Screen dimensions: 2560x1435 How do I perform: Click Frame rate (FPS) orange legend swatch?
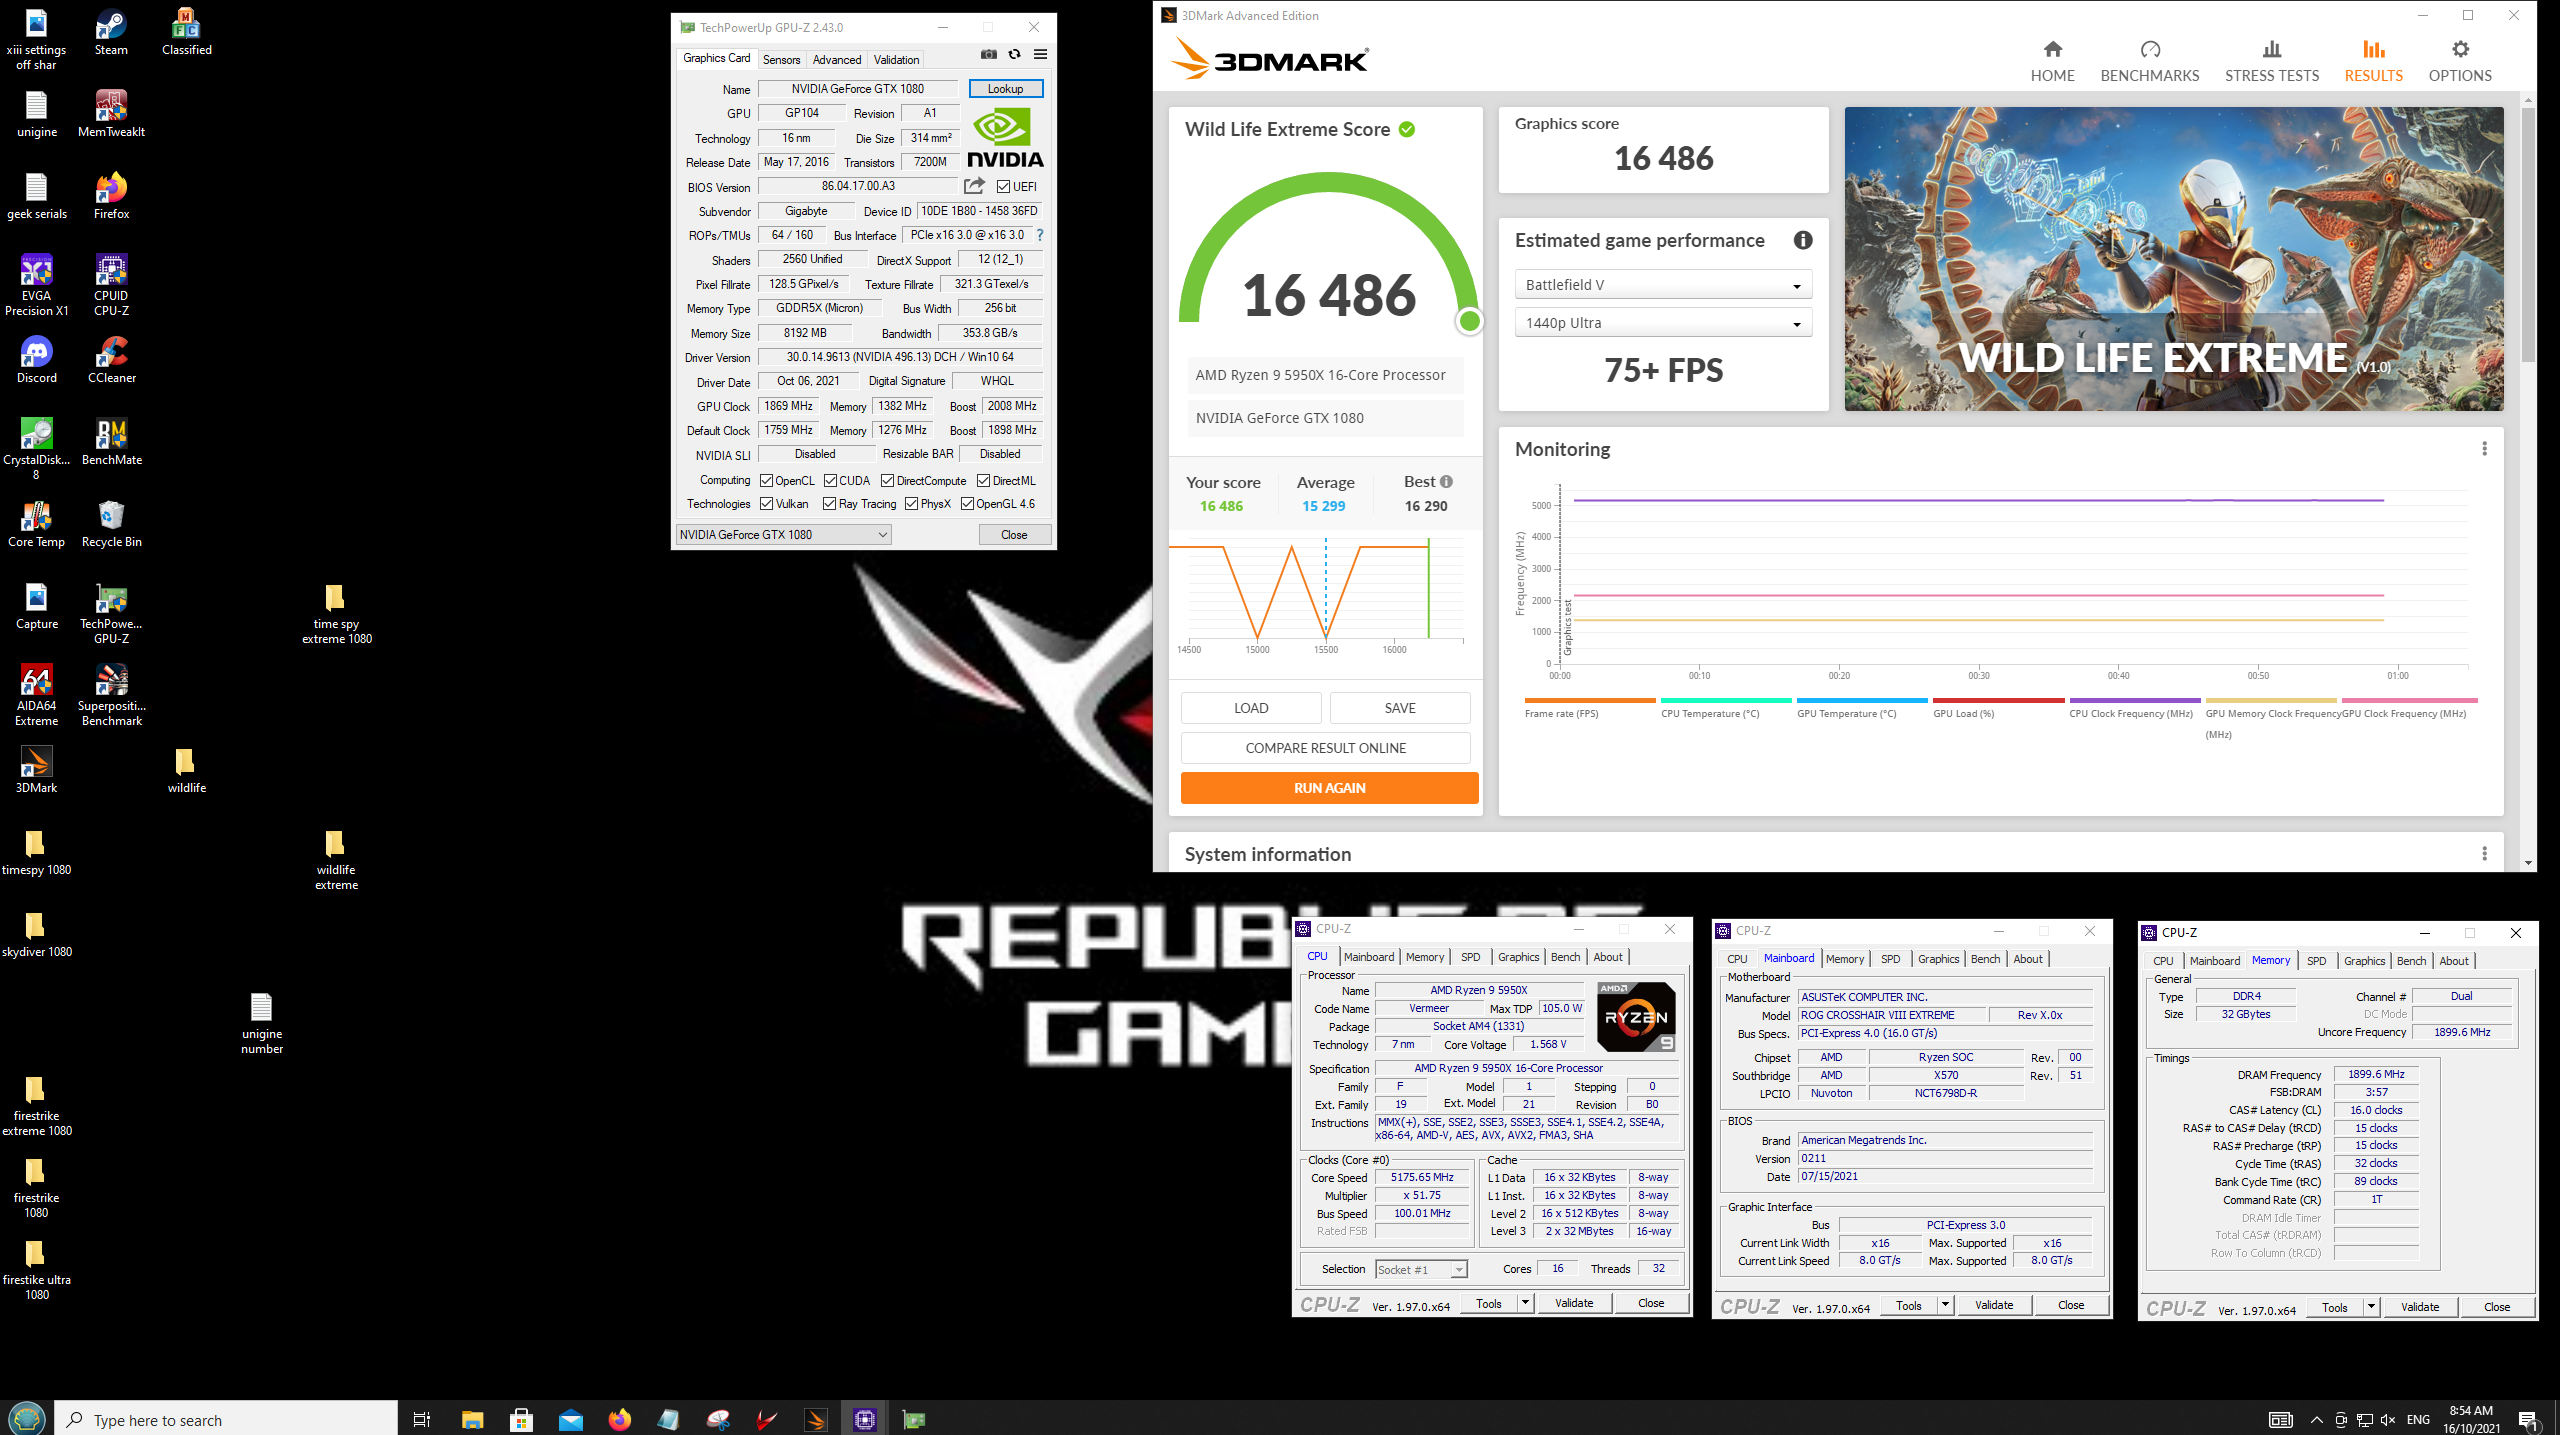tap(1590, 700)
